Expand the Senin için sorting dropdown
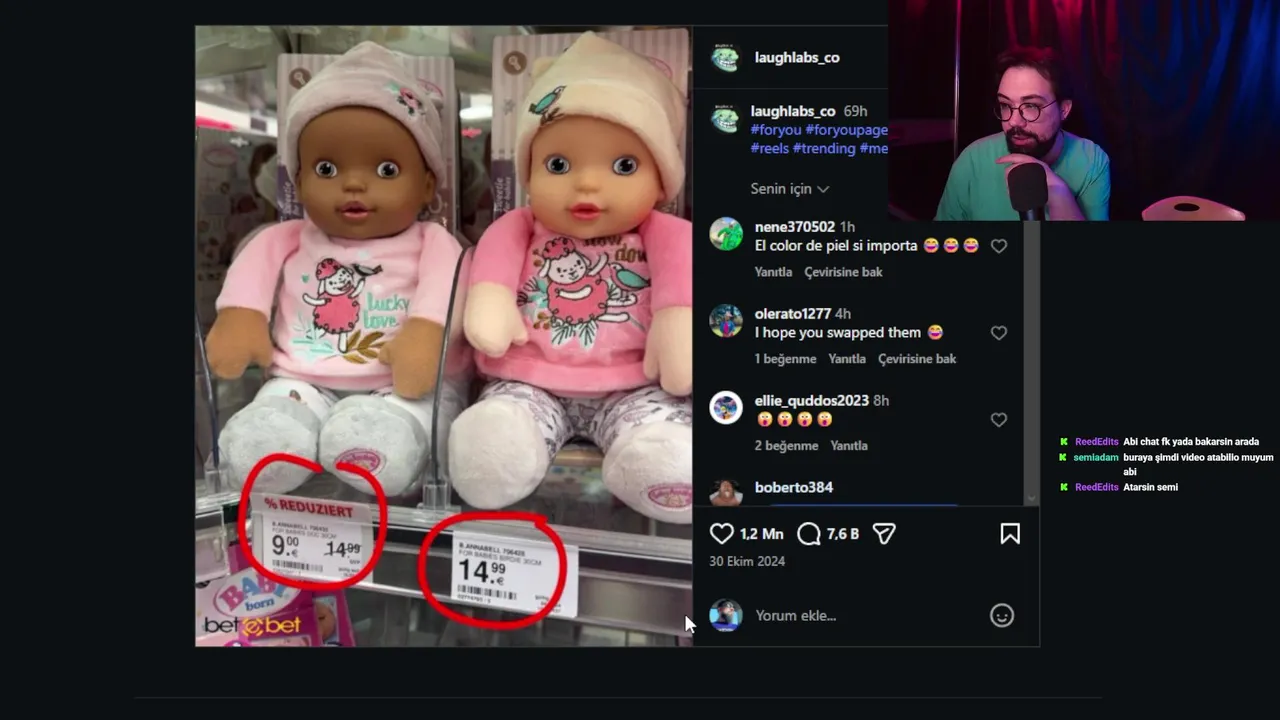The width and height of the screenshot is (1280, 720). tap(790, 188)
